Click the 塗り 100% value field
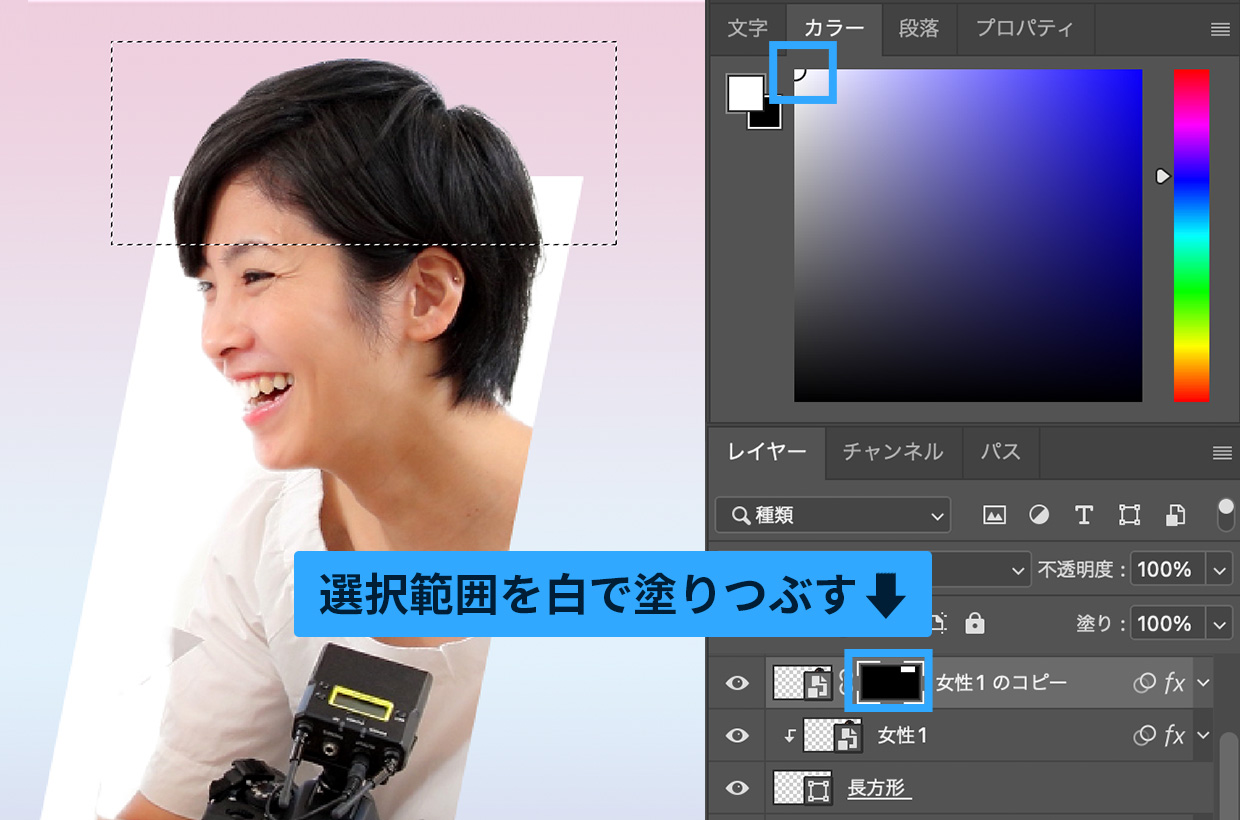 click(1169, 624)
